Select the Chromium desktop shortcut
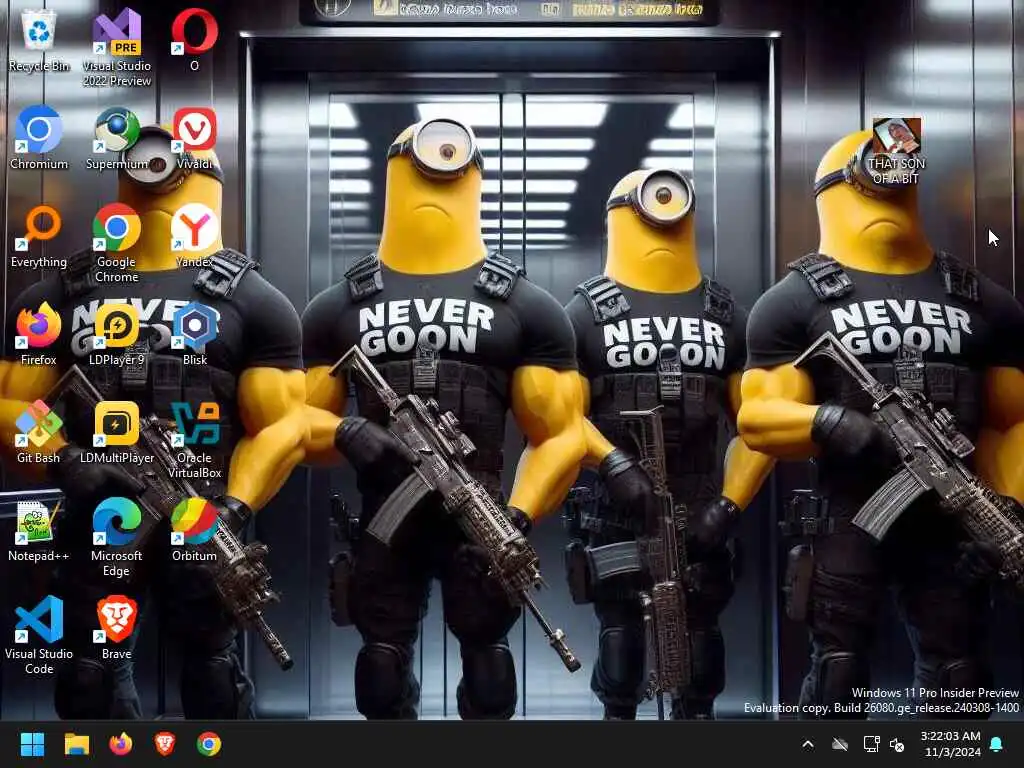The width and height of the screenshot is (1024, 768). tap(39, 138)
